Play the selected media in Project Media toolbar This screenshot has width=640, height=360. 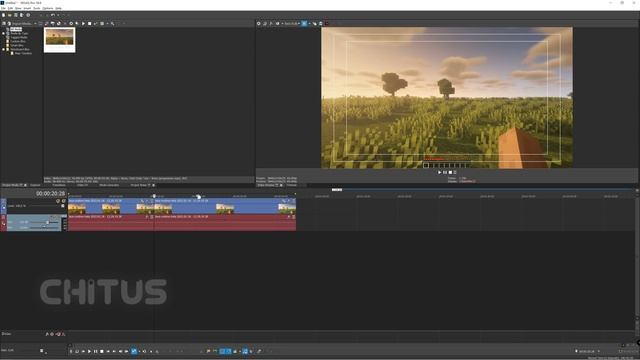click(84, 24)
